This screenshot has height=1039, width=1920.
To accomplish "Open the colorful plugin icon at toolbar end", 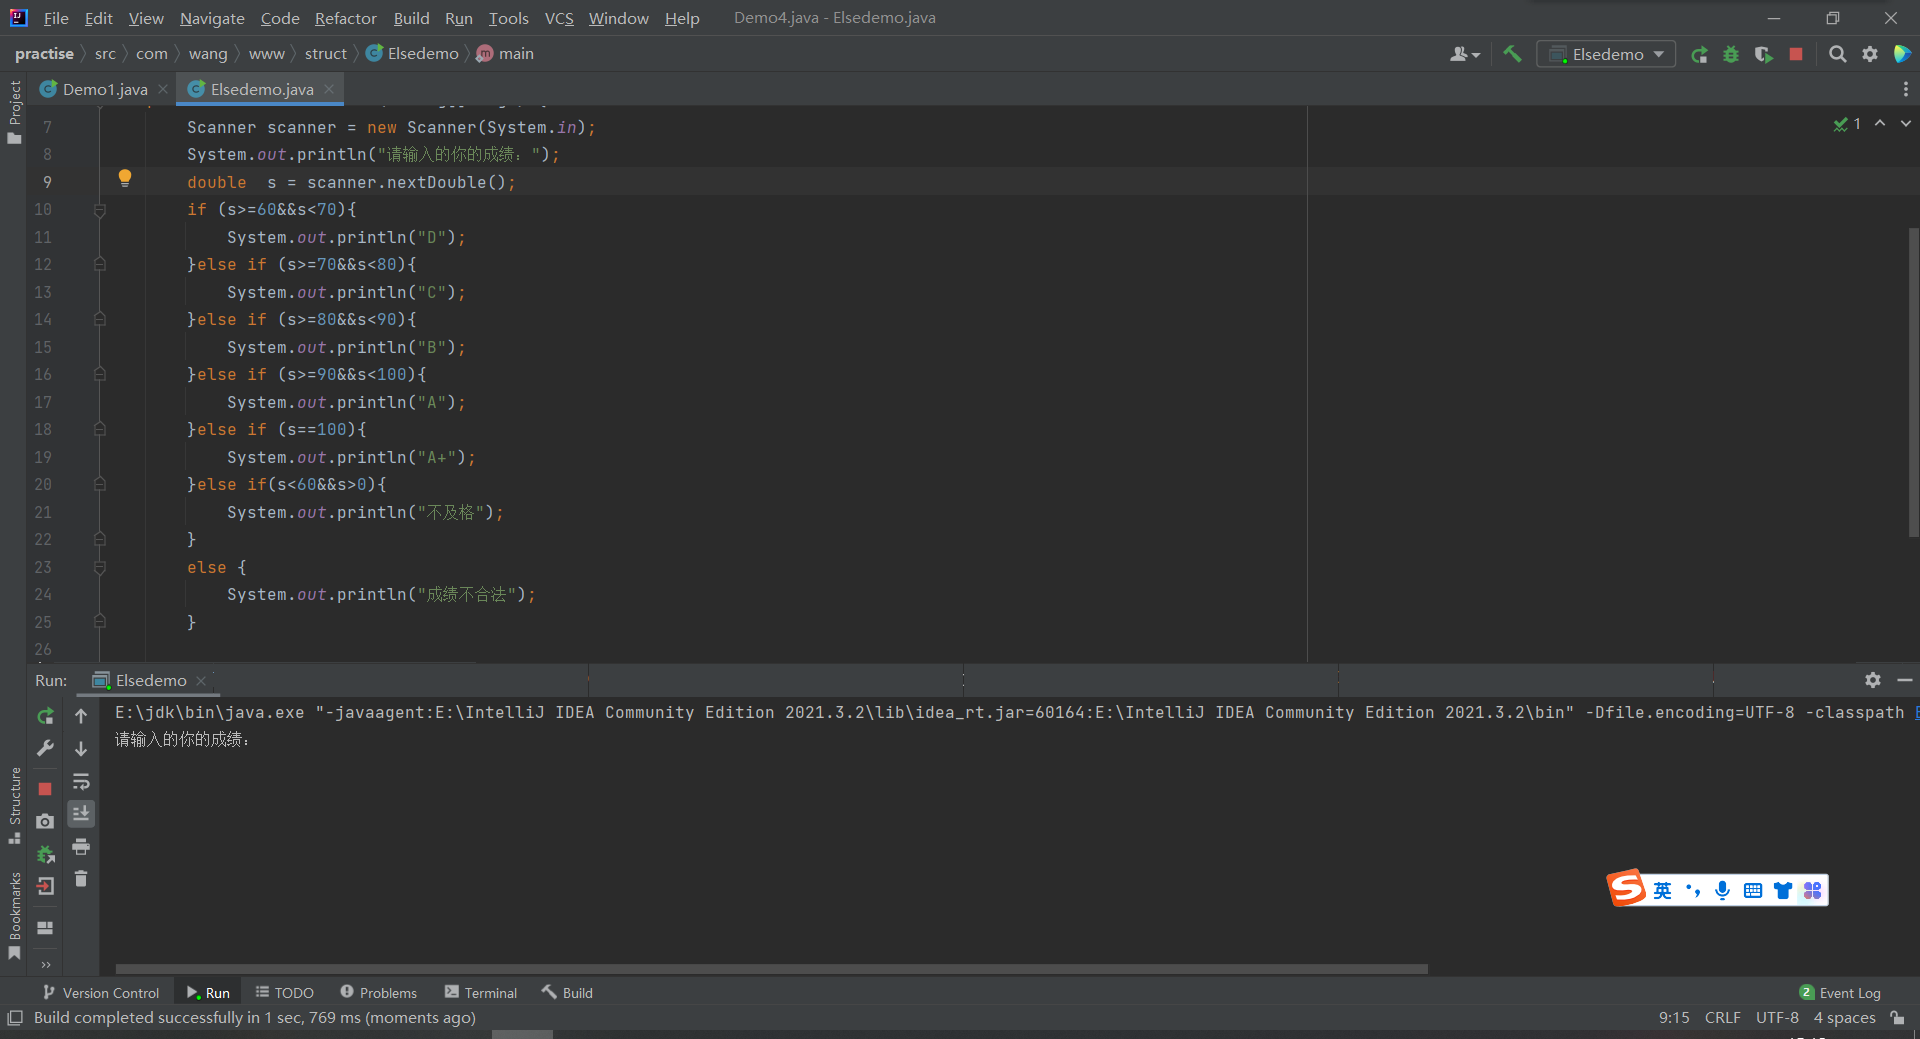I will 1902,54.
